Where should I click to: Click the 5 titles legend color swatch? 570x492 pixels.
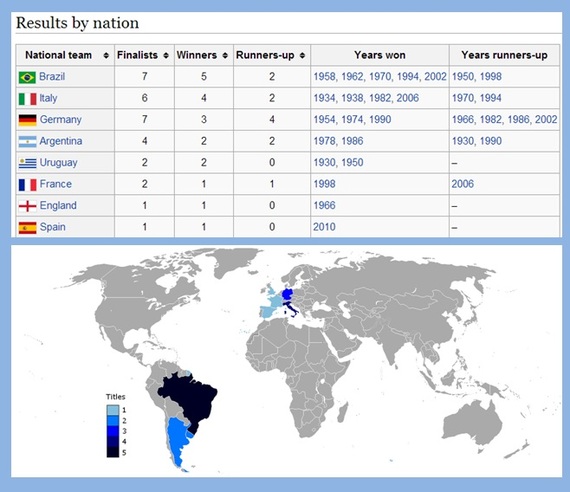point(113,452)
